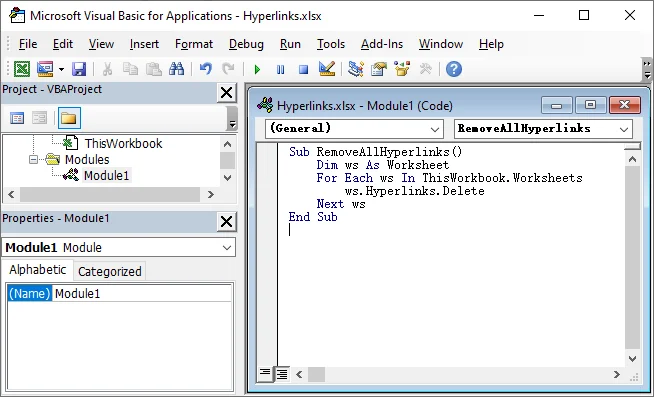Select the Modules folder in tree
Viewport: 654px width, 397px height.
pos(87,160)
